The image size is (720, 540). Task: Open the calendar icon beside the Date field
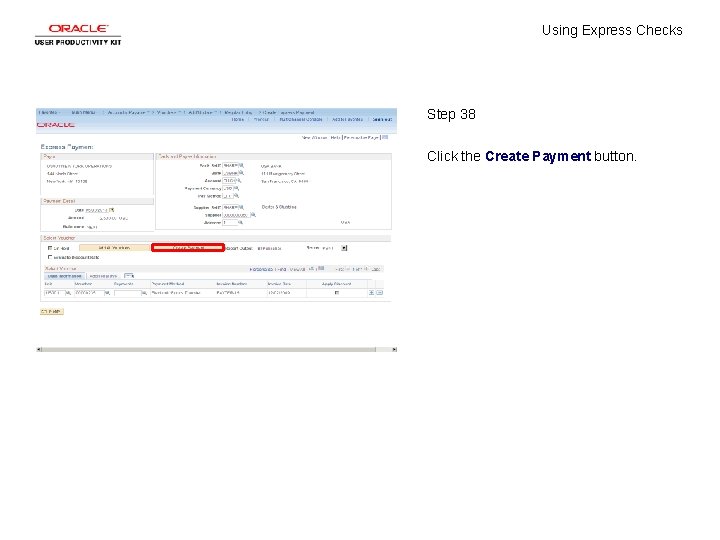click(x=112, y=210)
